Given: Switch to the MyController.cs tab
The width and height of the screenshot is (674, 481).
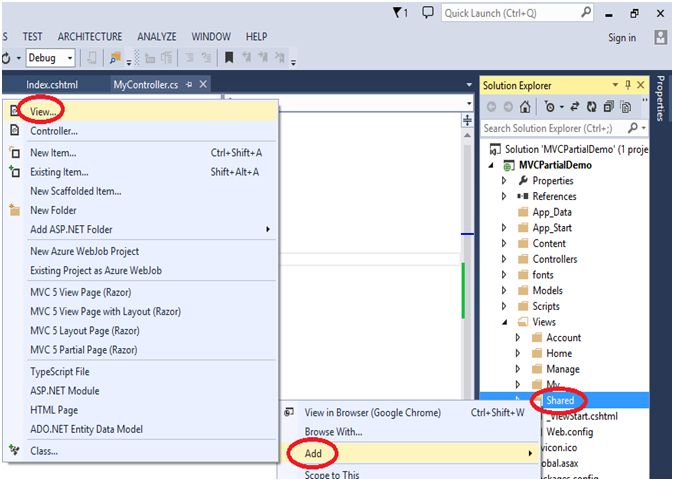Looking at the screenshot, I should coord(146,85).
